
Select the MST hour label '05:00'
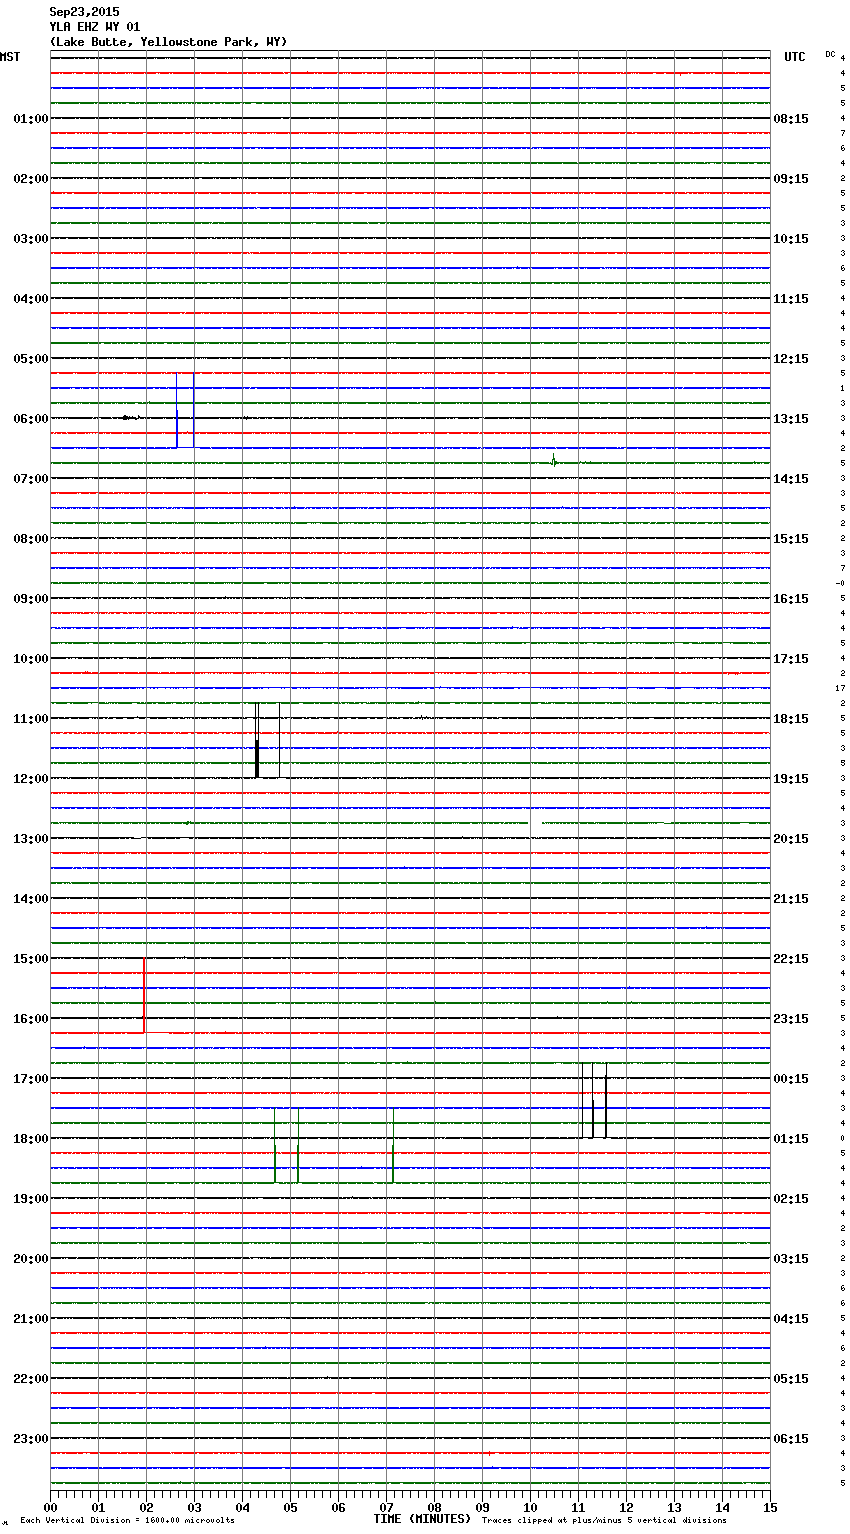coord(30,359)
